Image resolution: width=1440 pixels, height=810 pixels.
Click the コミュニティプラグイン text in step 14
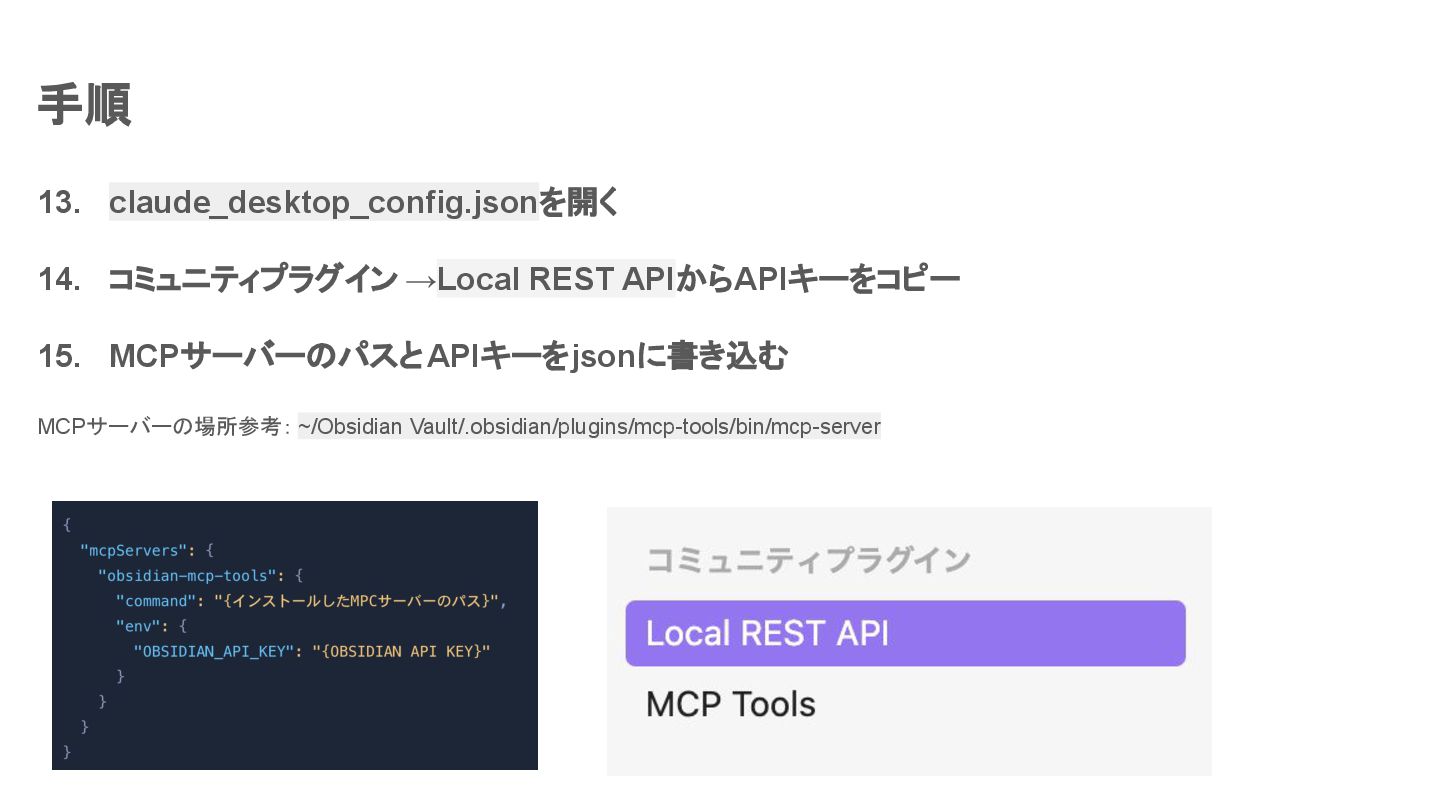click(x=252, y=279)
